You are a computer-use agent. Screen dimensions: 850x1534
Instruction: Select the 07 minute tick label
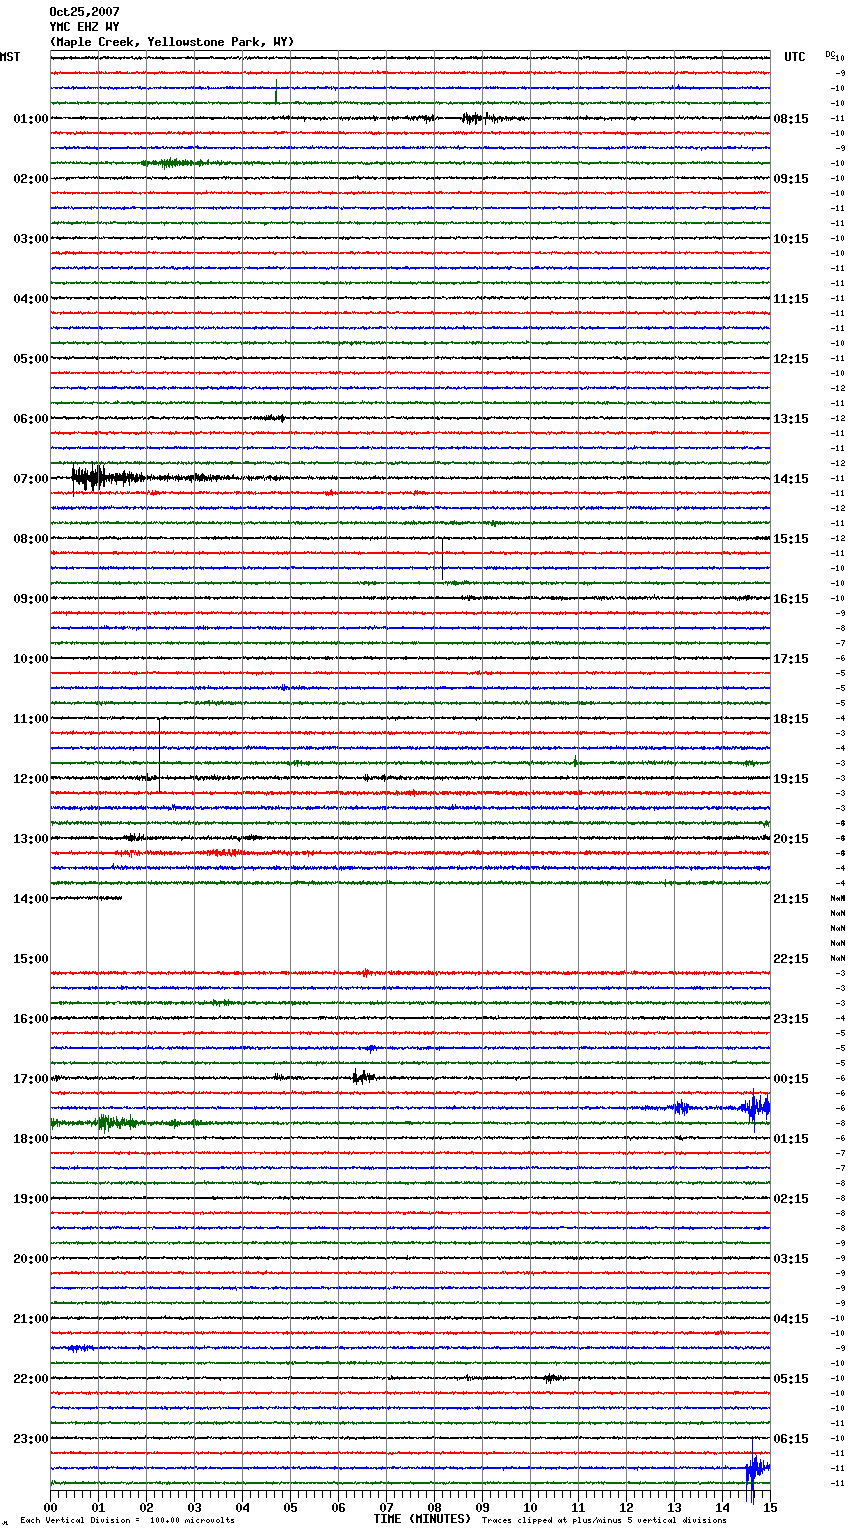click(x=387, y=1507)
